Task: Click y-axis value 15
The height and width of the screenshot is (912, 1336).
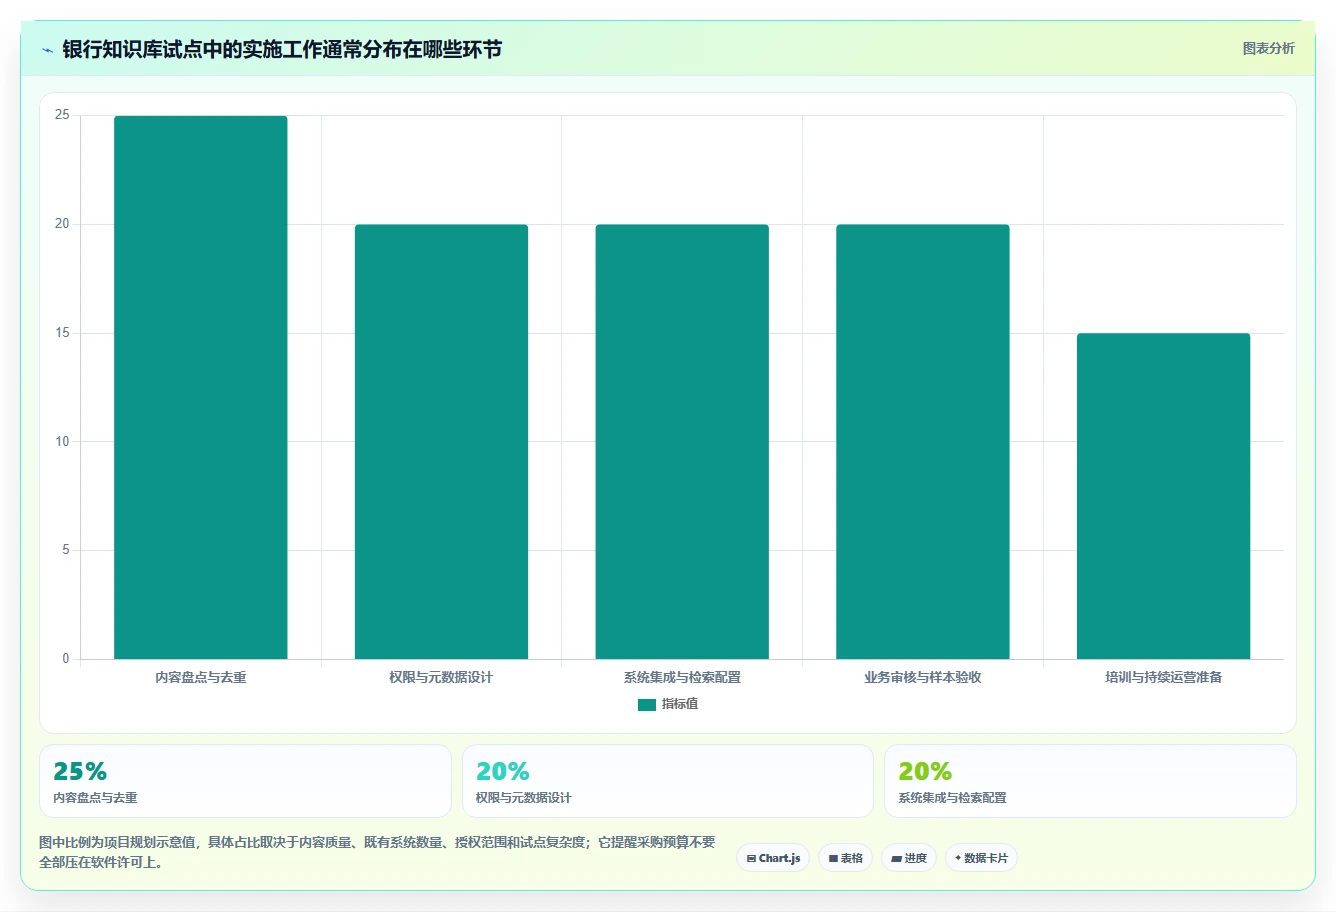Action: 62,333
